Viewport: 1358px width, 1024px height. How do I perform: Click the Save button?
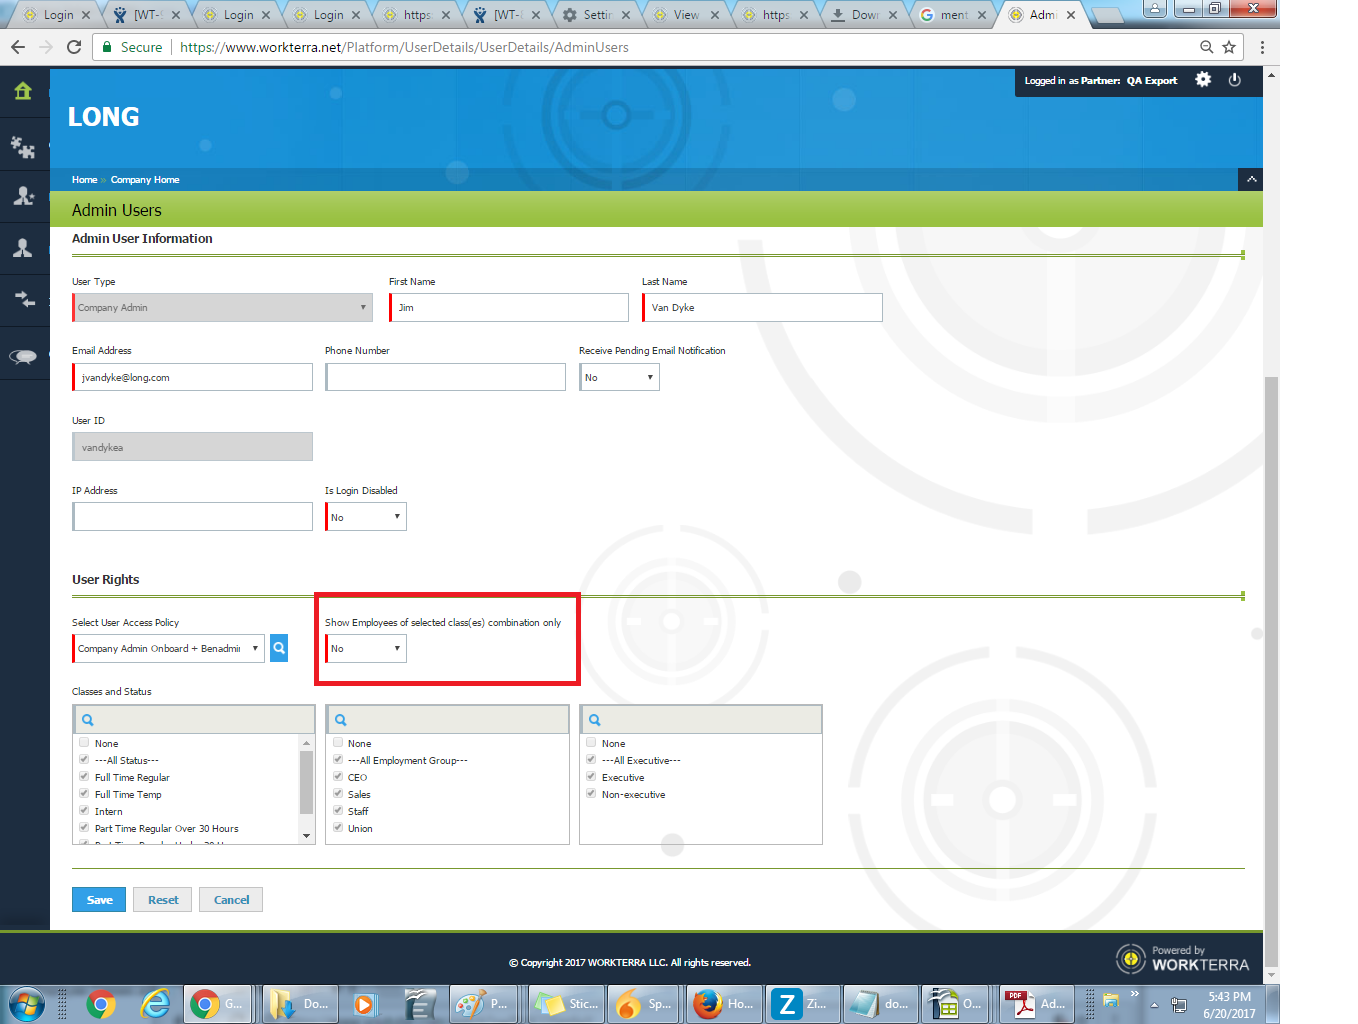tap(99, 900)
